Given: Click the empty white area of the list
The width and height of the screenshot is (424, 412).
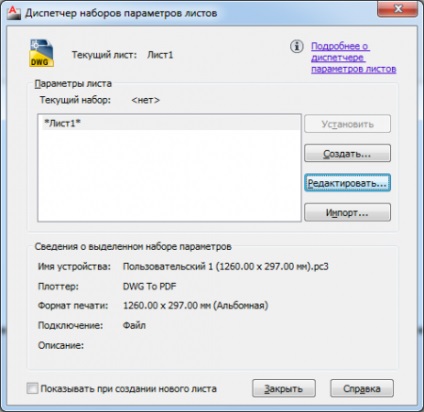Looking at the screenshot, I should click(169, 175).
